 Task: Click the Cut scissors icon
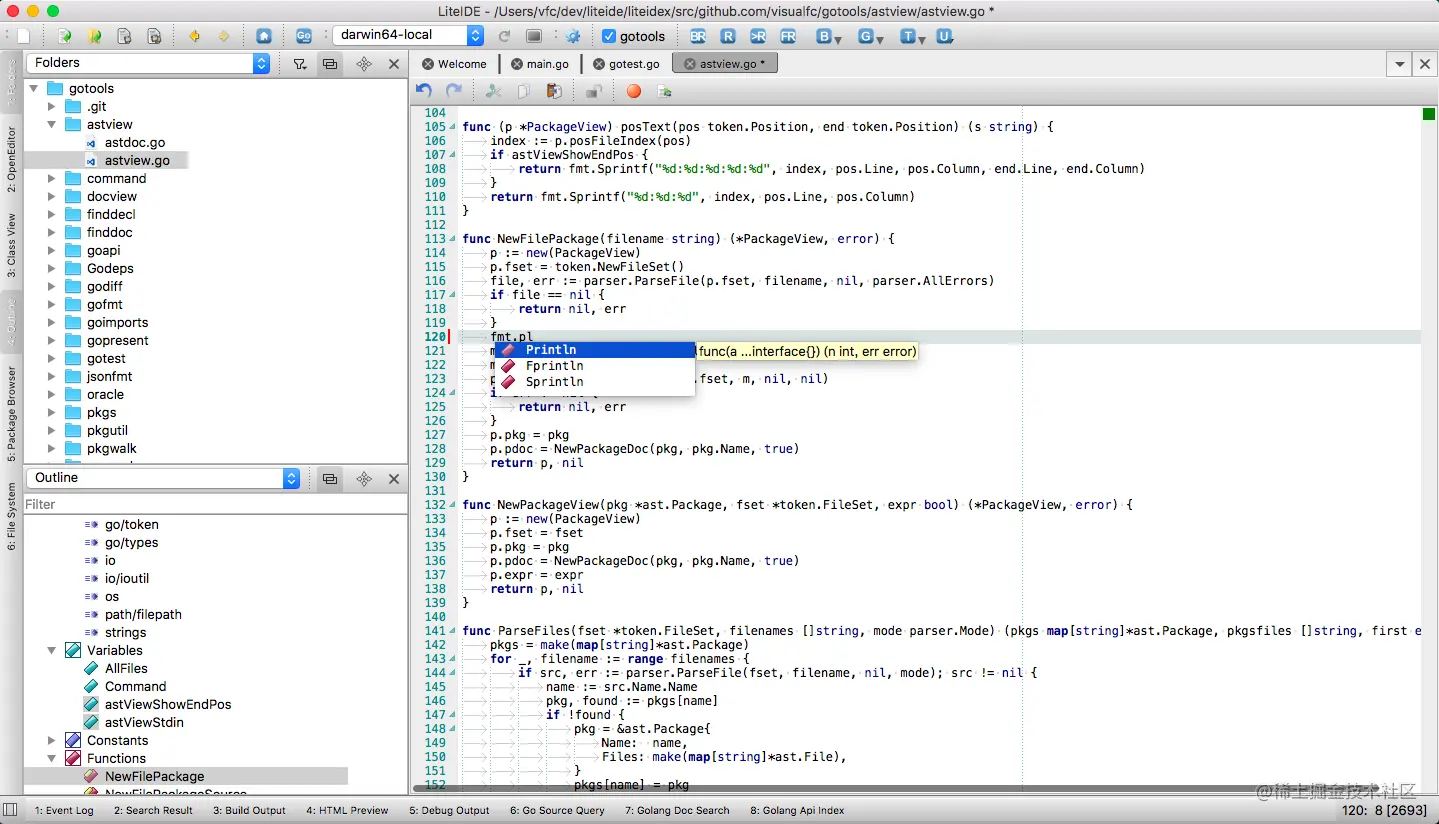click(493, 91)
